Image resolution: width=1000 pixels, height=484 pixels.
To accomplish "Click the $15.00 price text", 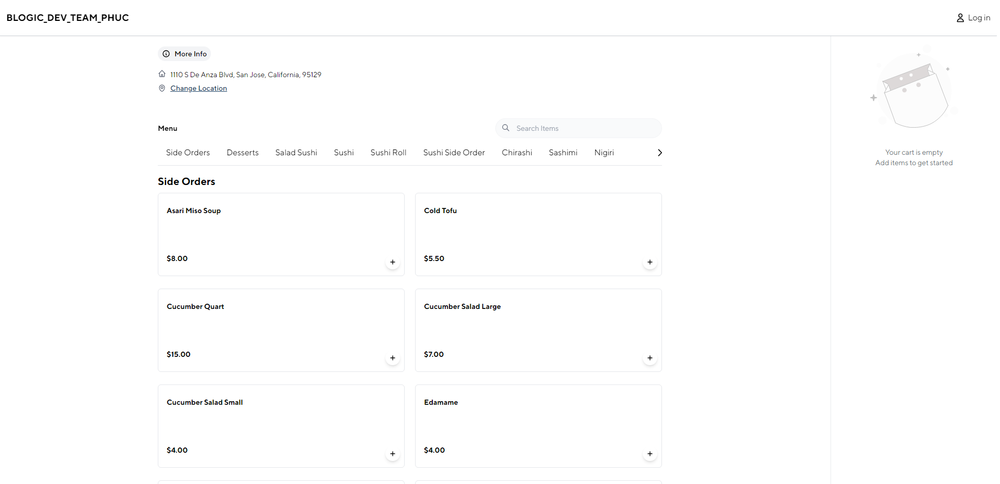I will pyautogui.click(x=179, y=355).
